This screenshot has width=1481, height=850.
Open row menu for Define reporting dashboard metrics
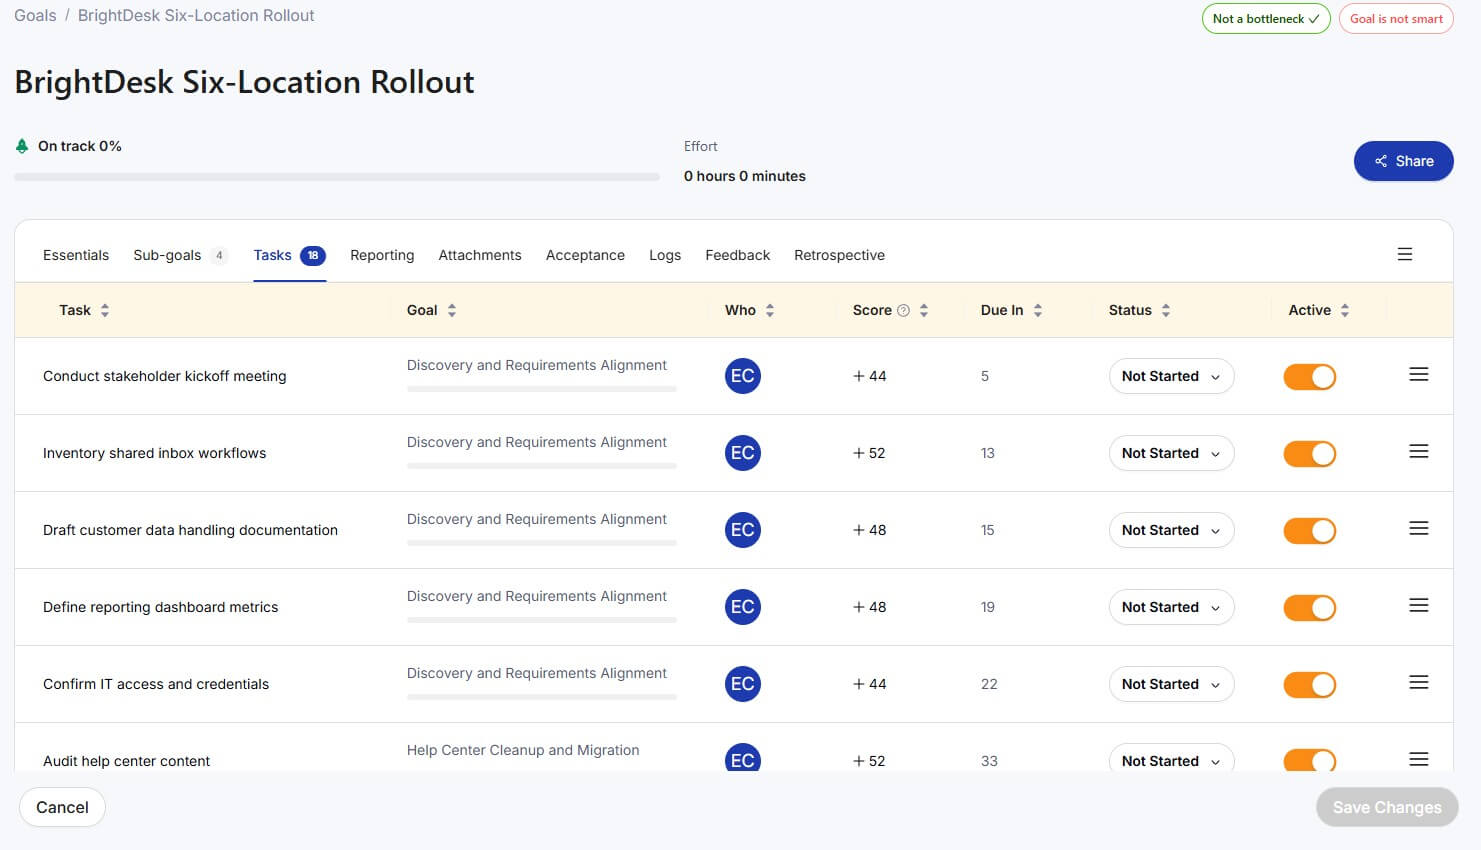tap(1418, 605)
